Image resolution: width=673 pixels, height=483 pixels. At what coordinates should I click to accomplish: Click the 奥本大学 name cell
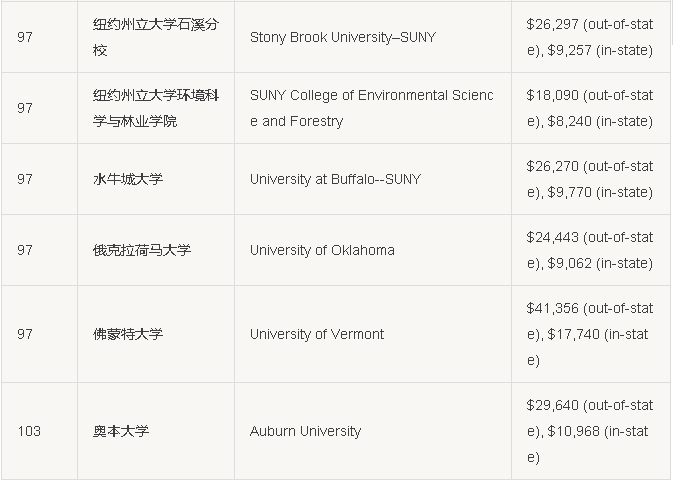156,431
